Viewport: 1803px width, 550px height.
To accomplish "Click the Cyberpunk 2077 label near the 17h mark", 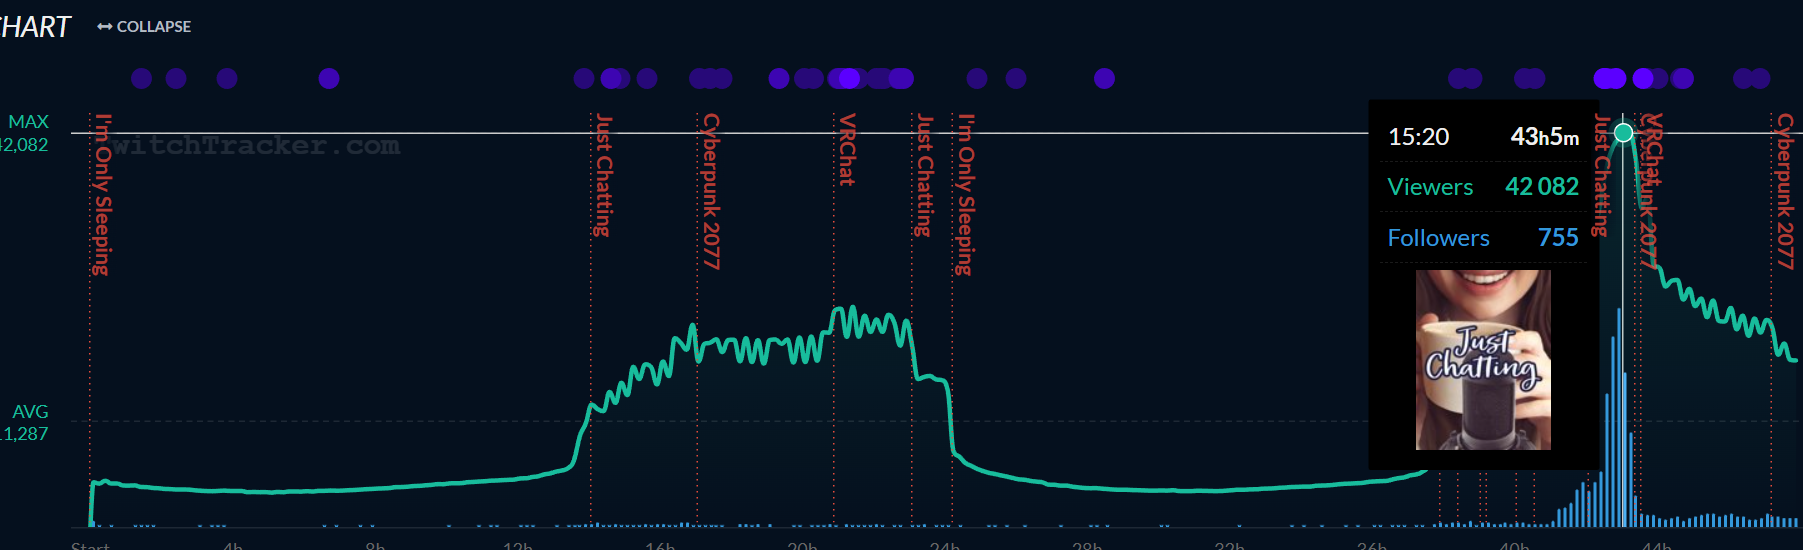I will tap(711, 191).
